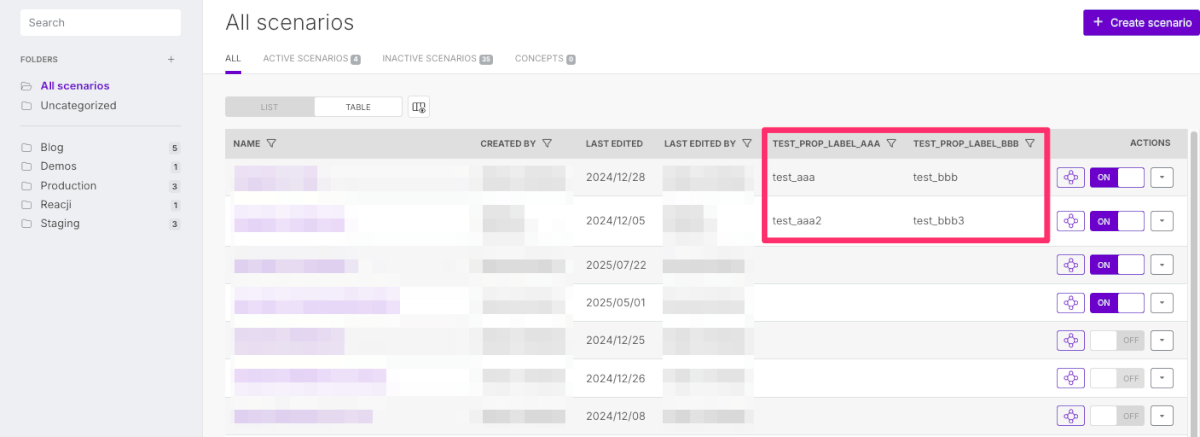Switch to Active Scenarios tab
The height and width of the screenshot is (437, 1200).
pos(312,59)
